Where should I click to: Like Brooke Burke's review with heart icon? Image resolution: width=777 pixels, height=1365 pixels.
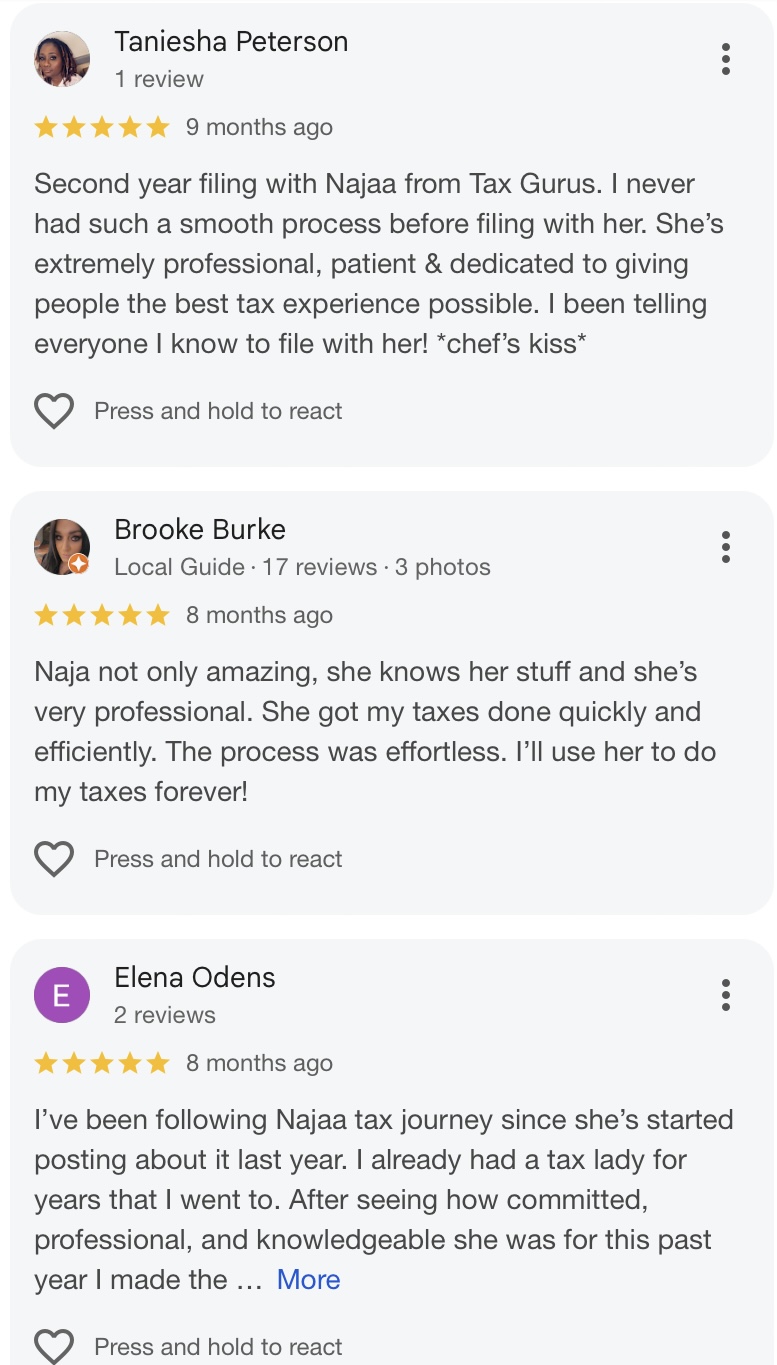(54, 859)
